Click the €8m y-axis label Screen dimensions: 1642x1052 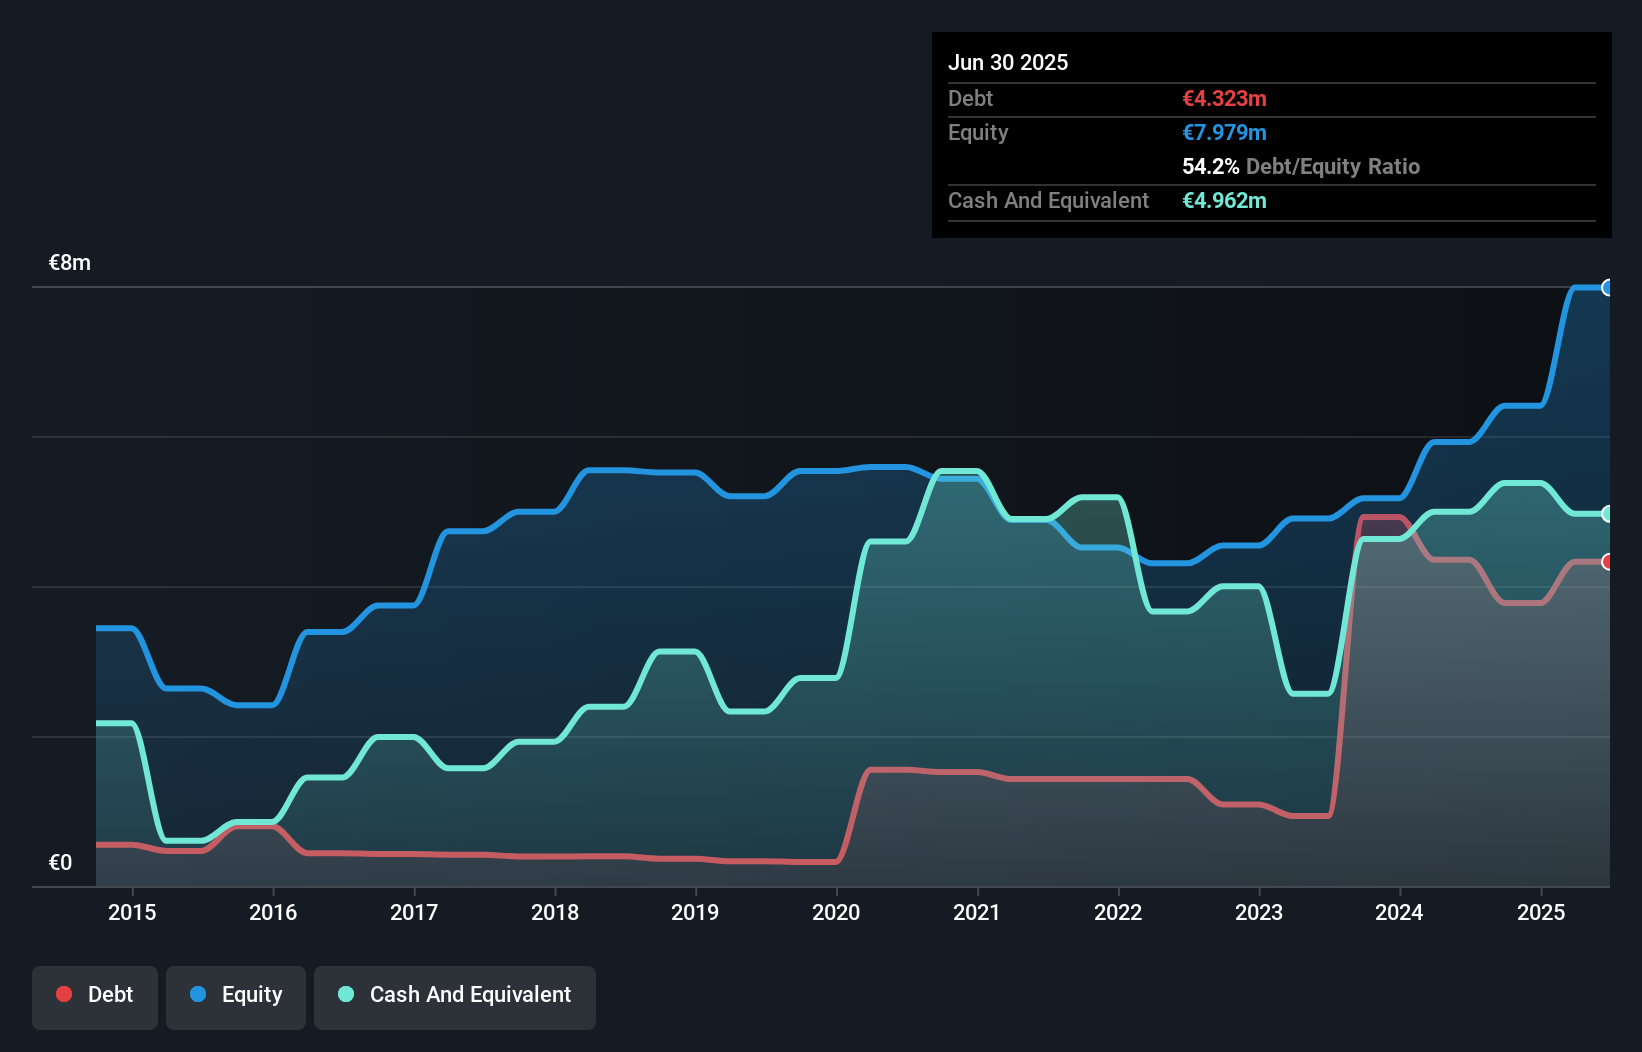[x=70, y=263]
